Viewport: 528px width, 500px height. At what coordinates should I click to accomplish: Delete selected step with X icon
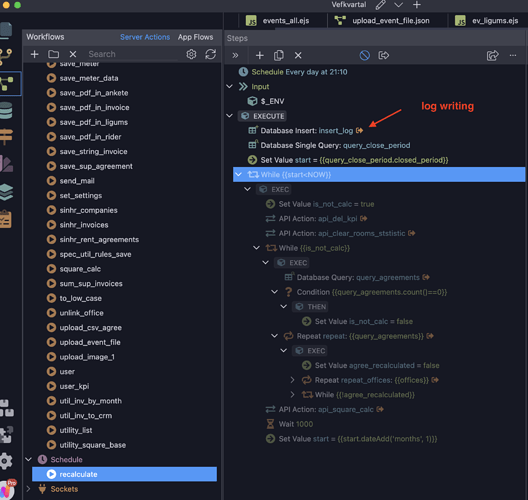click(x=298, y=55)
